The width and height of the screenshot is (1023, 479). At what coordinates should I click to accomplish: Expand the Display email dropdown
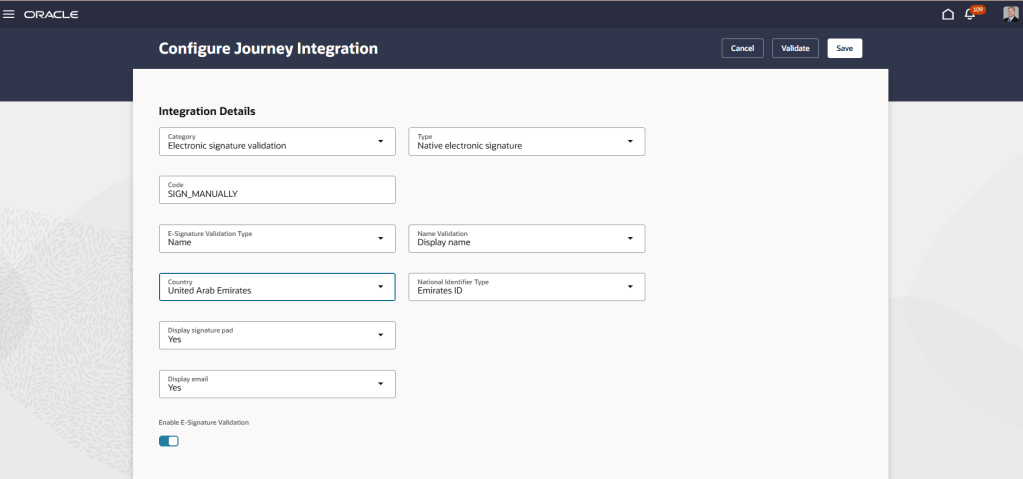coord(380,384)
